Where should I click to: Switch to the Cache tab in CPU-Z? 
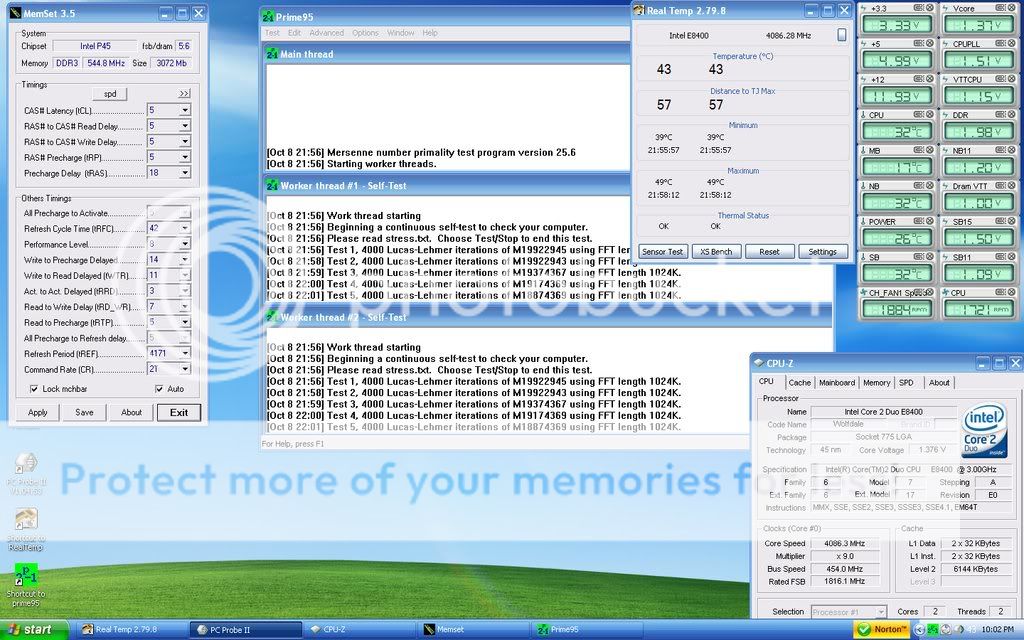click(x=799, y=383)
